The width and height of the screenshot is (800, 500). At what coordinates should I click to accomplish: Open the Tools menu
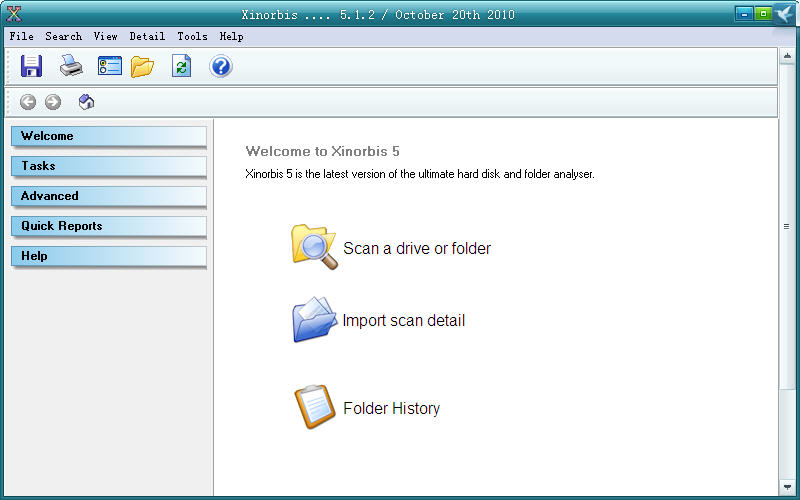pos(192,36)
